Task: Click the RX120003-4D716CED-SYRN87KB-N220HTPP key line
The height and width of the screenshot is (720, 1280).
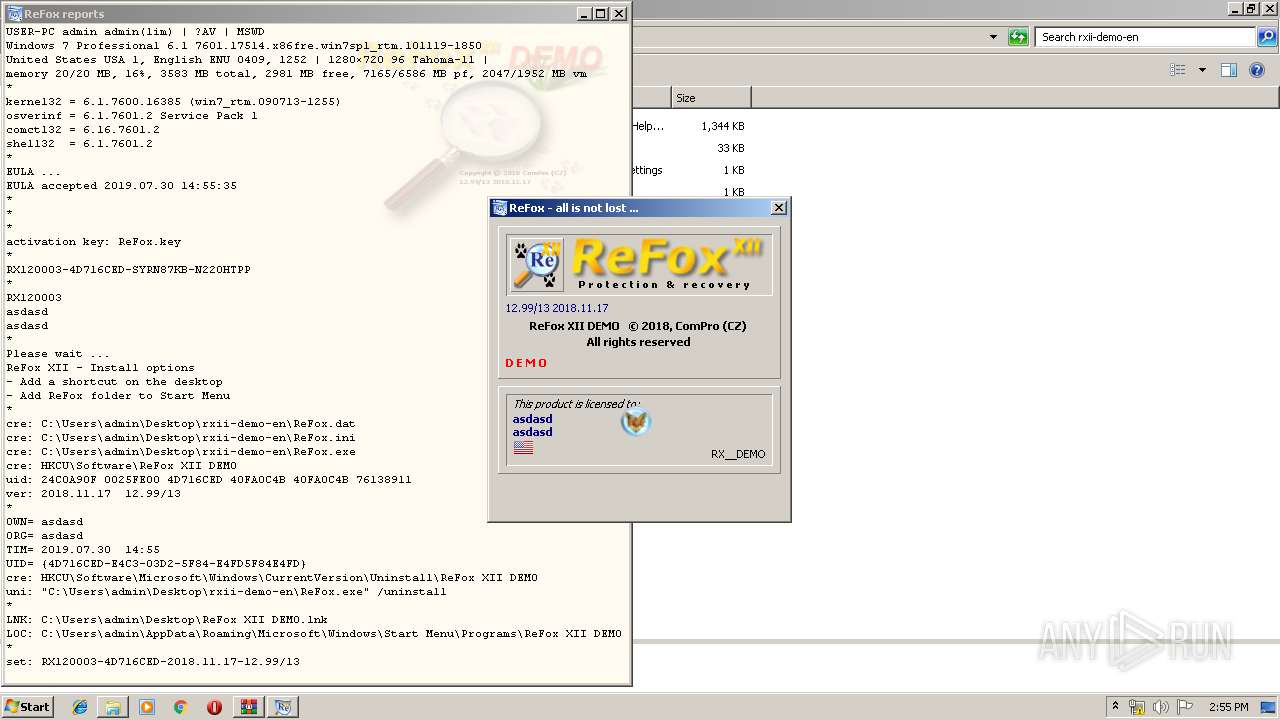Action: 128,270
